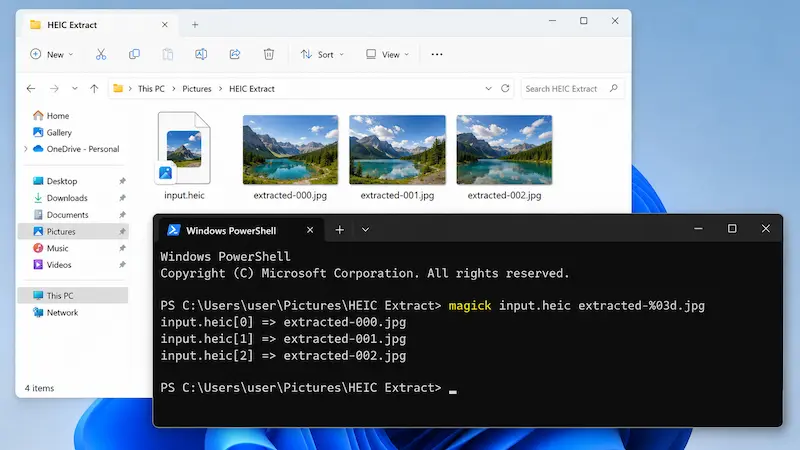
Task: Select the input.heic file
Action: coord(184,156)
